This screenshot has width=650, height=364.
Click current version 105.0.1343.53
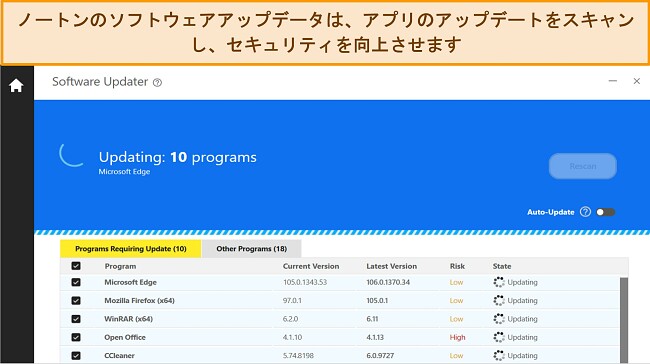click(x=305, y=282)
